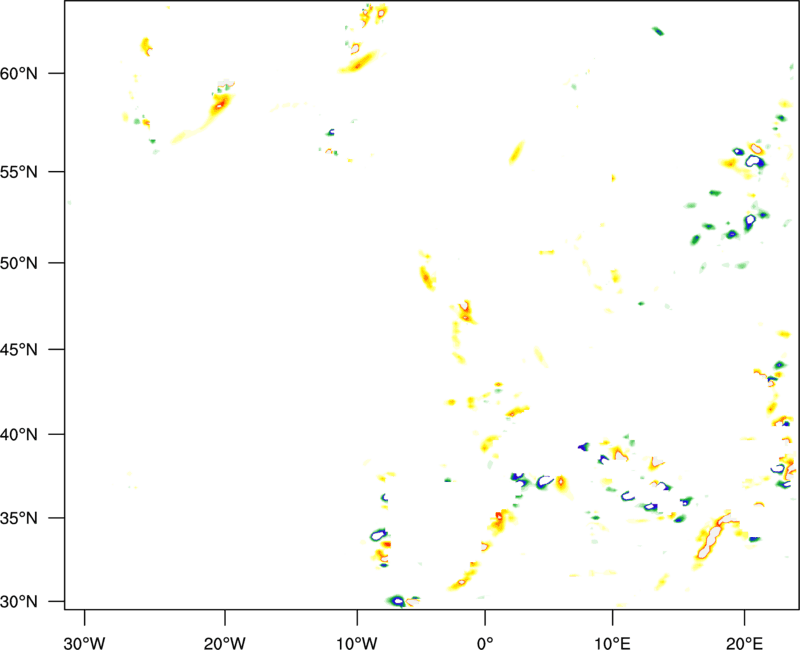Click the 10°E longitude label
The image size is (800, 650).
(x=612, y=643)
